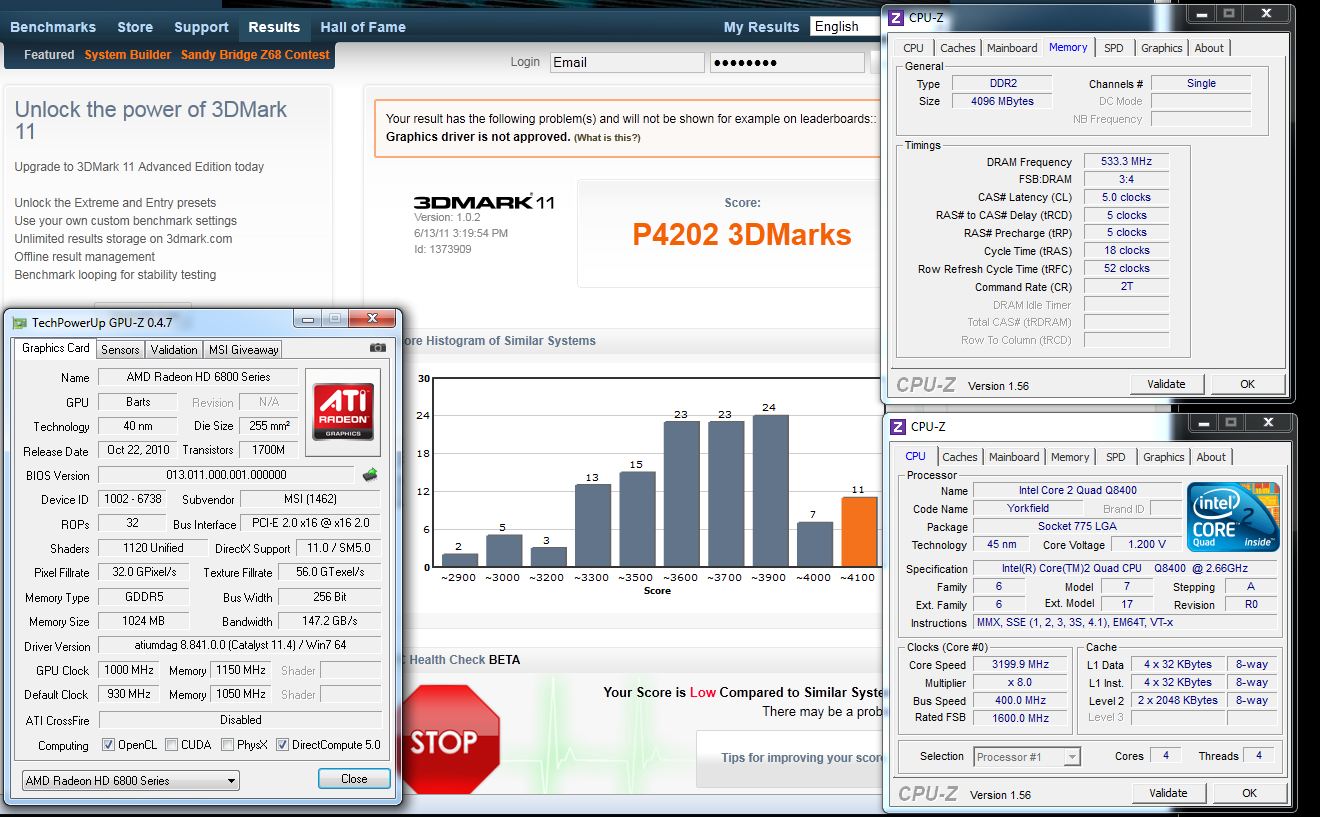Toggle the PhysX checkbox in GPU-Z
The image size is (1320, 817).
(x=228, y=745)
